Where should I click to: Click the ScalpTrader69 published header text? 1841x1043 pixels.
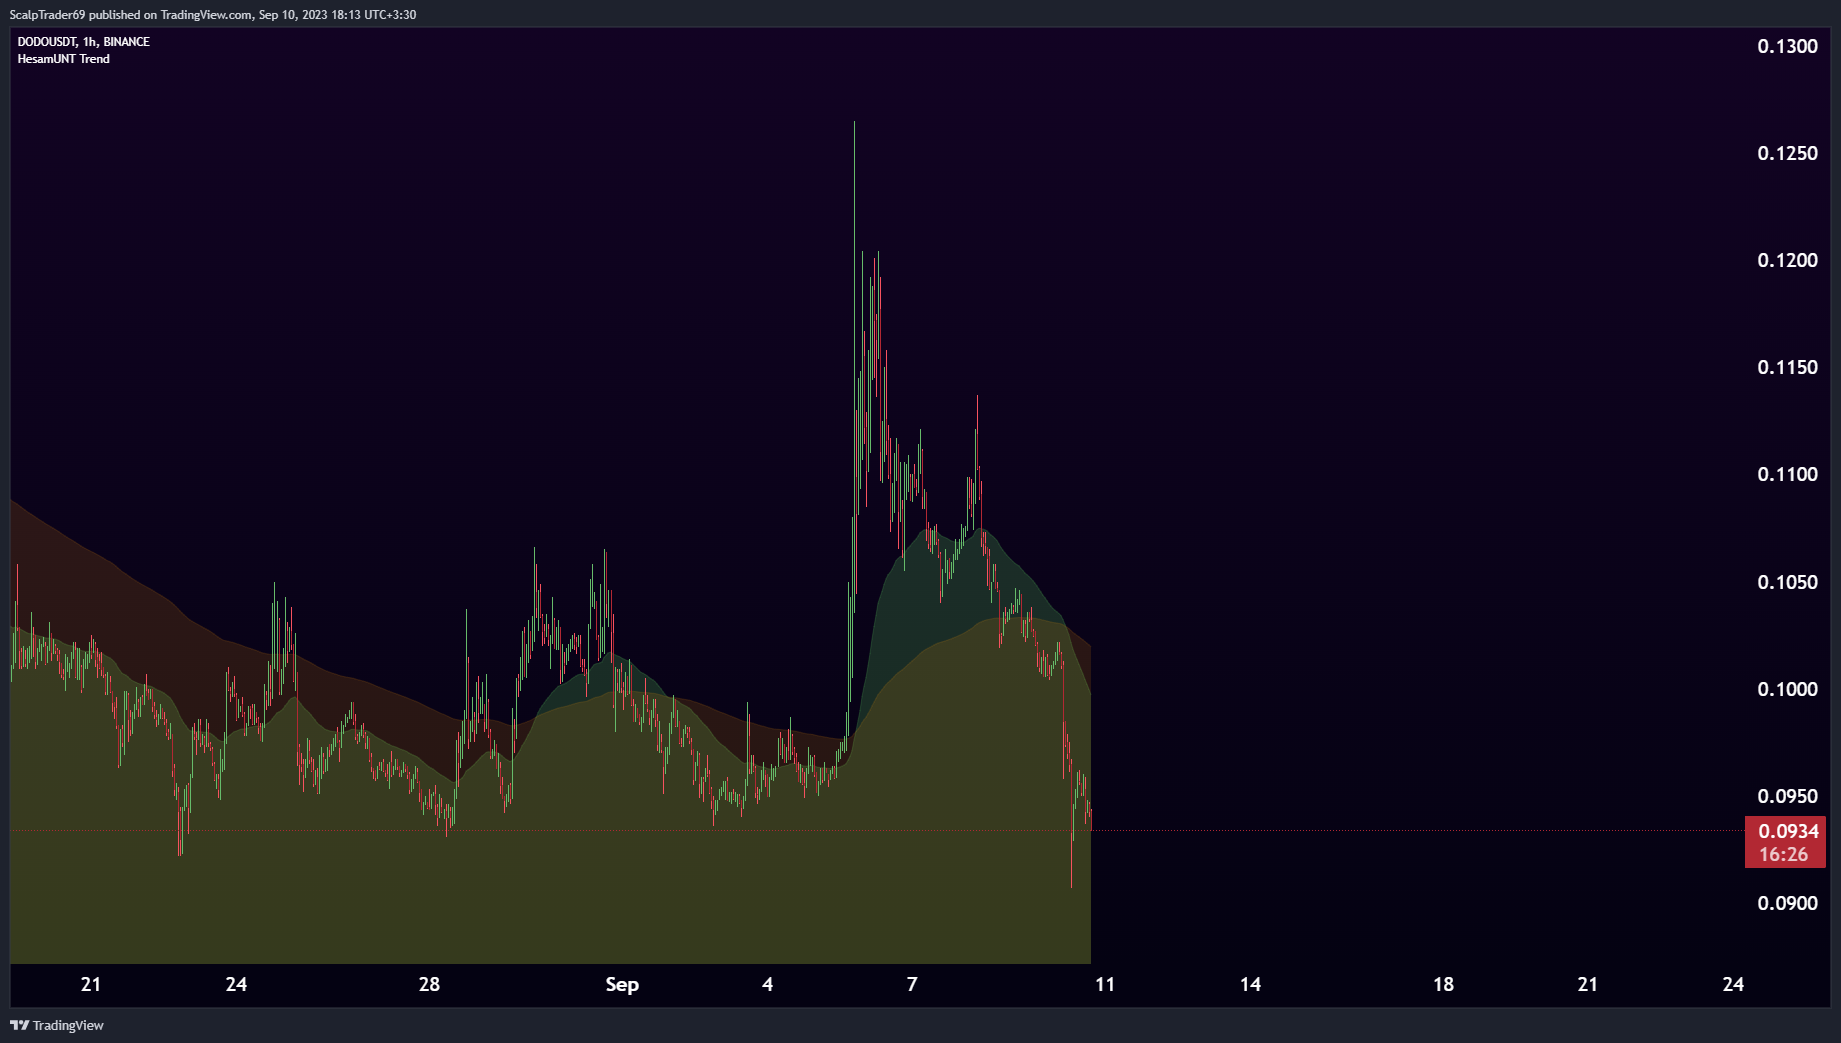pos(213,15)
